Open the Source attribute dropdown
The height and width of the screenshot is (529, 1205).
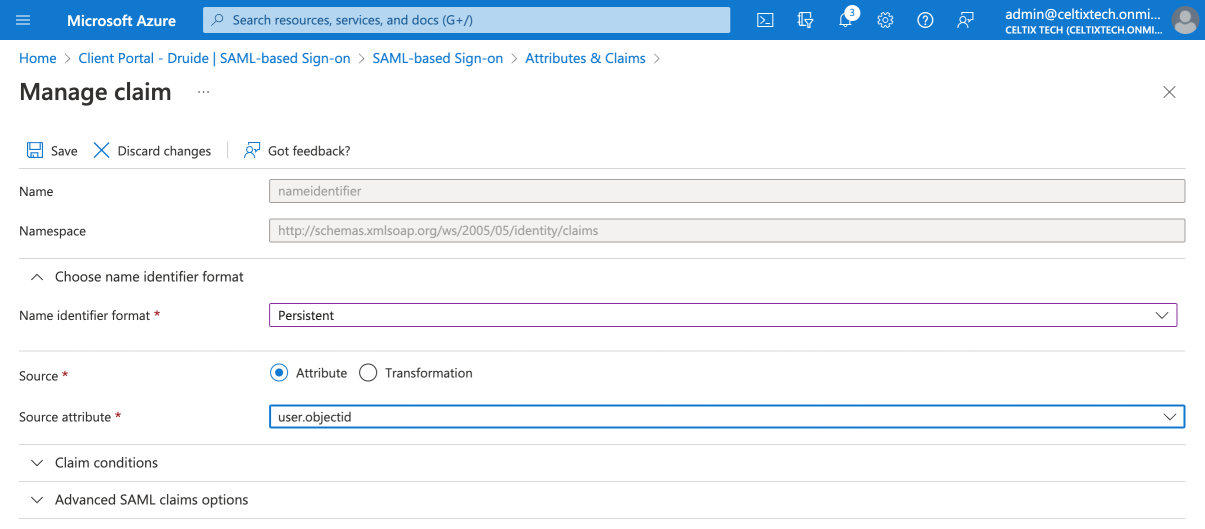click(726, 417)
